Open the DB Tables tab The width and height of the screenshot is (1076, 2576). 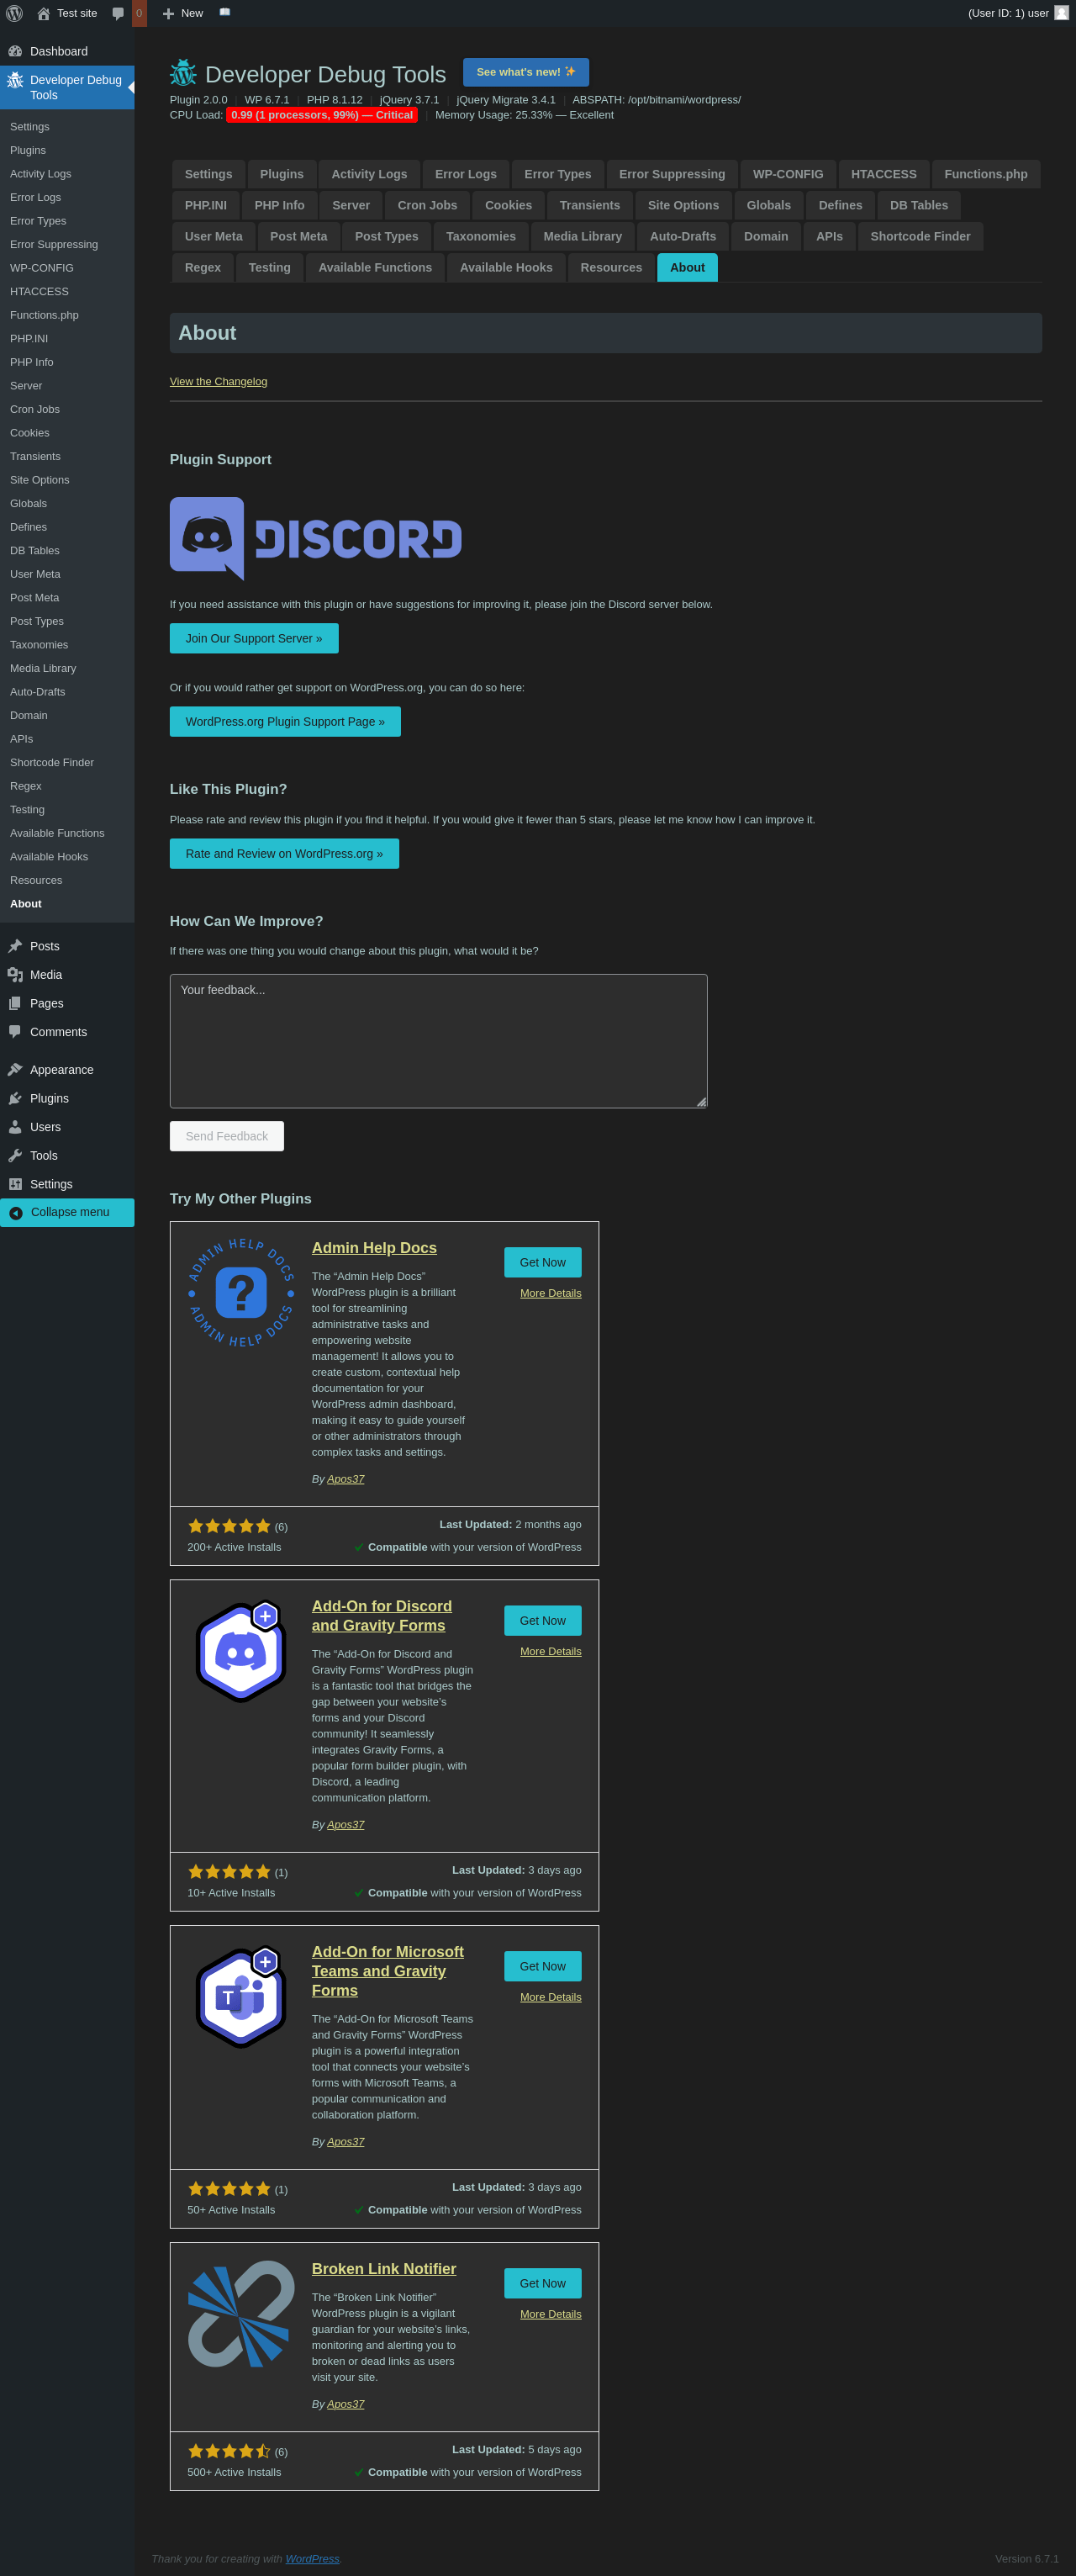(x=919, y=205)
